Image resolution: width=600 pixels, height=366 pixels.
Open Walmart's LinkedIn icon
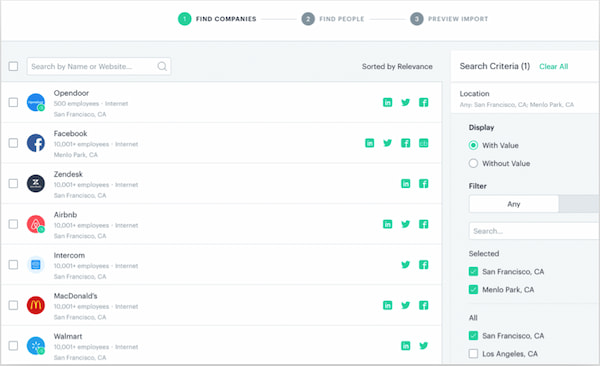(x=405, y=346)
